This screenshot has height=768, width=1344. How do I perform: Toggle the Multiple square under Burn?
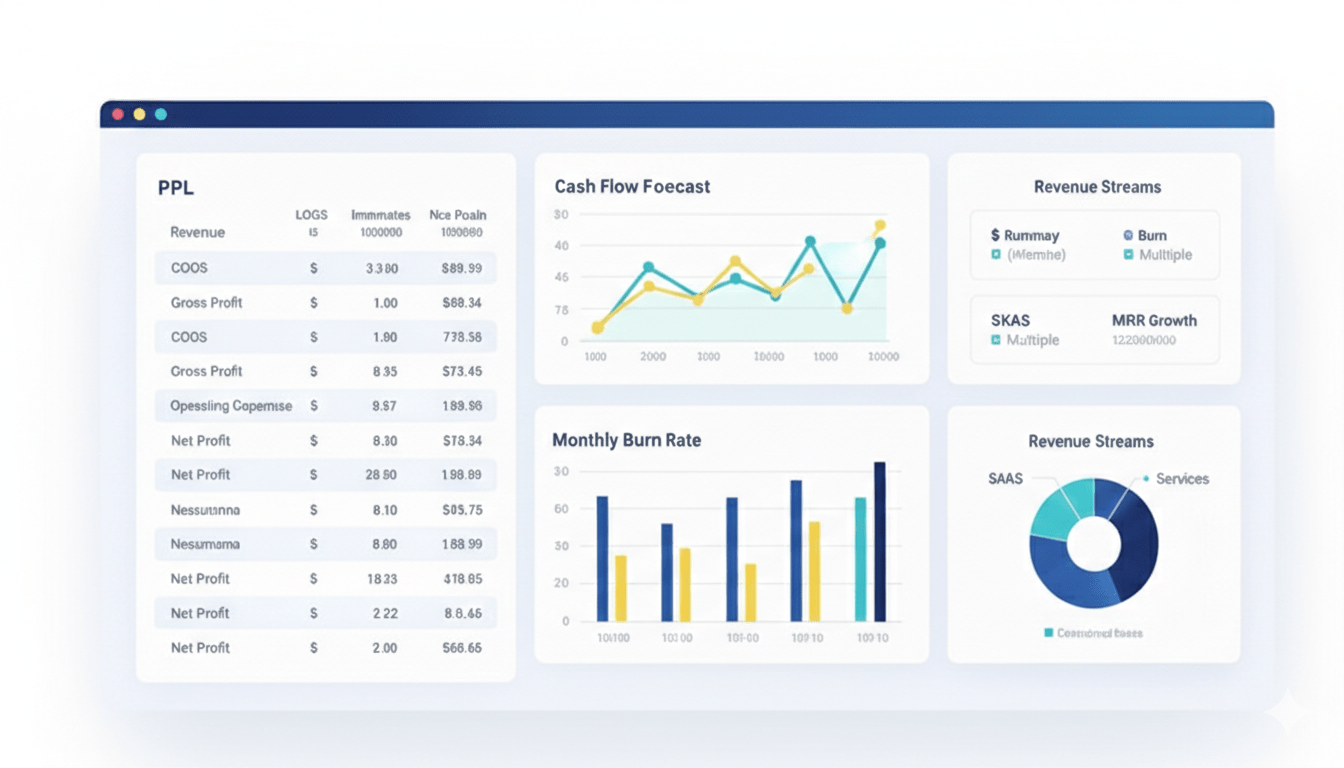click(1128, 255)
